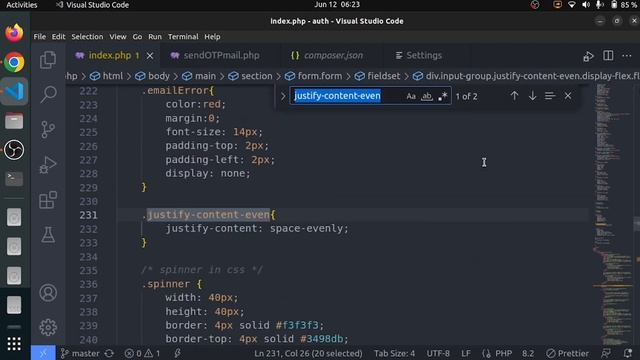Open the Manage gear in activity bar

(48, 327)
